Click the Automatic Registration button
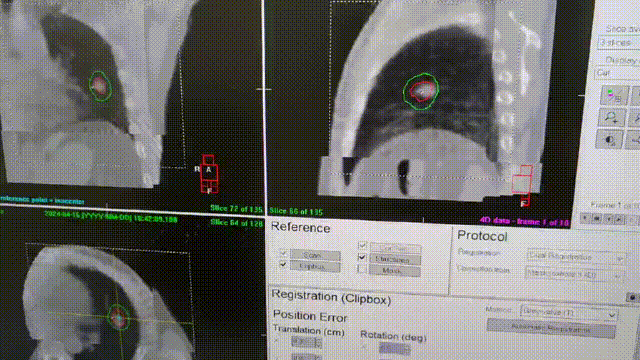 pyautogui.click(x=551, y=328)
